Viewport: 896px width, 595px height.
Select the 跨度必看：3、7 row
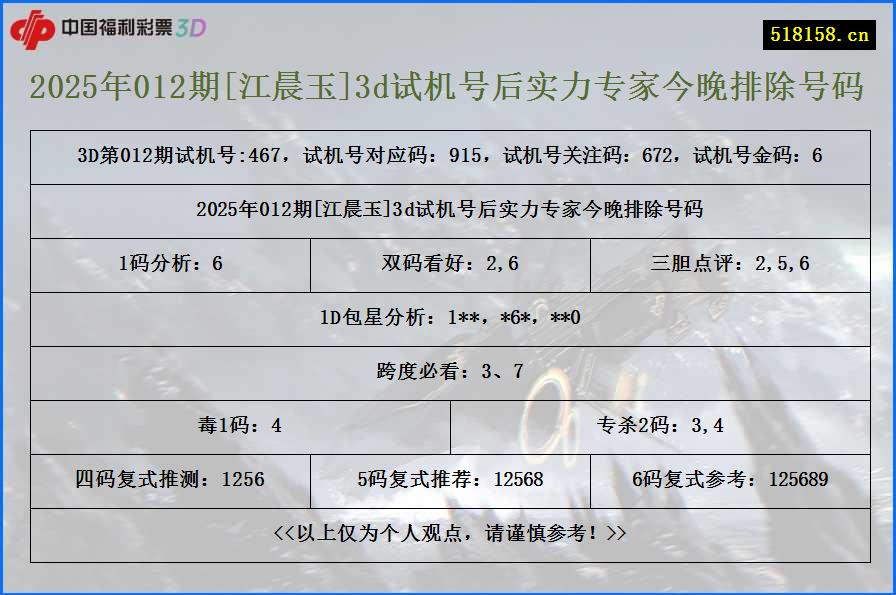[448, 373]
